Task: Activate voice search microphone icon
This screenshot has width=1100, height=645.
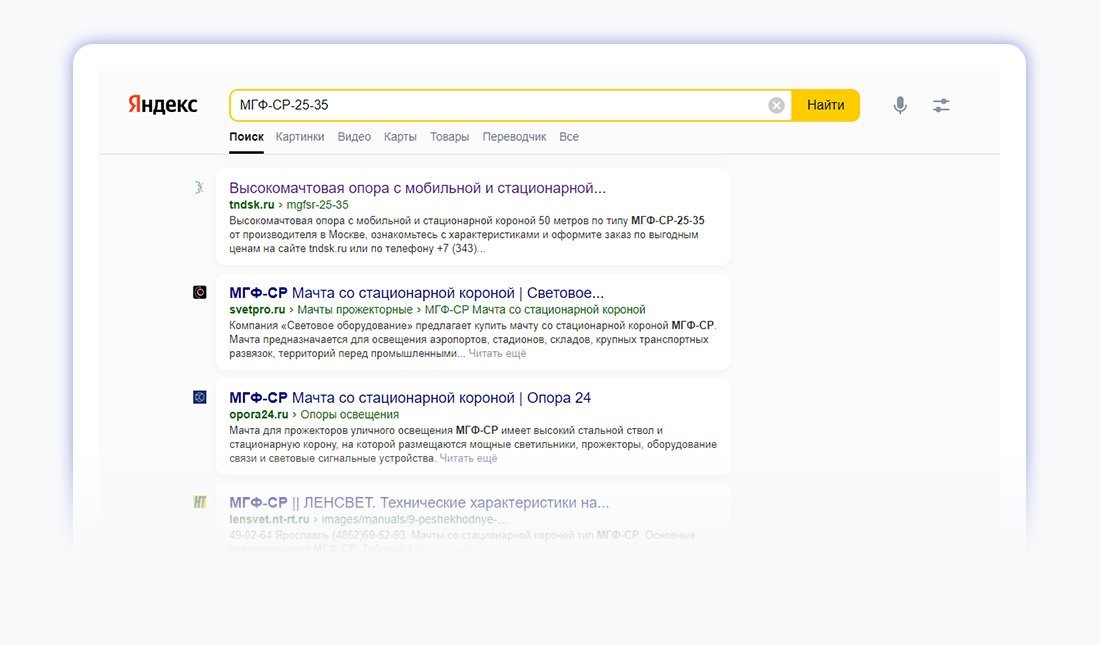Action: tap(900, 105)
